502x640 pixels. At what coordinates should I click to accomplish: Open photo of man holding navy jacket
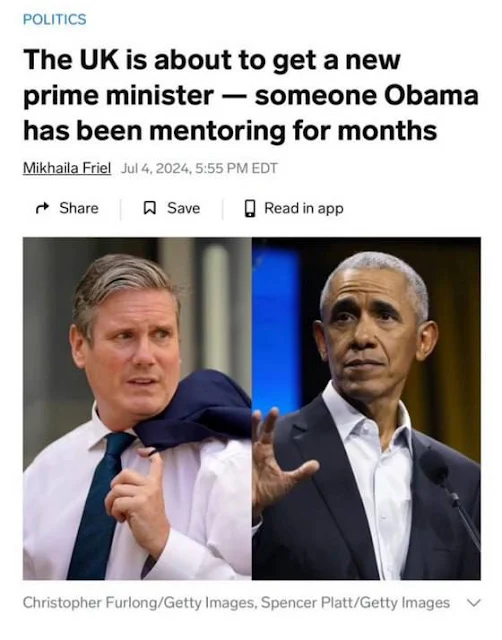pyautogui.click(x=137, y=408)
